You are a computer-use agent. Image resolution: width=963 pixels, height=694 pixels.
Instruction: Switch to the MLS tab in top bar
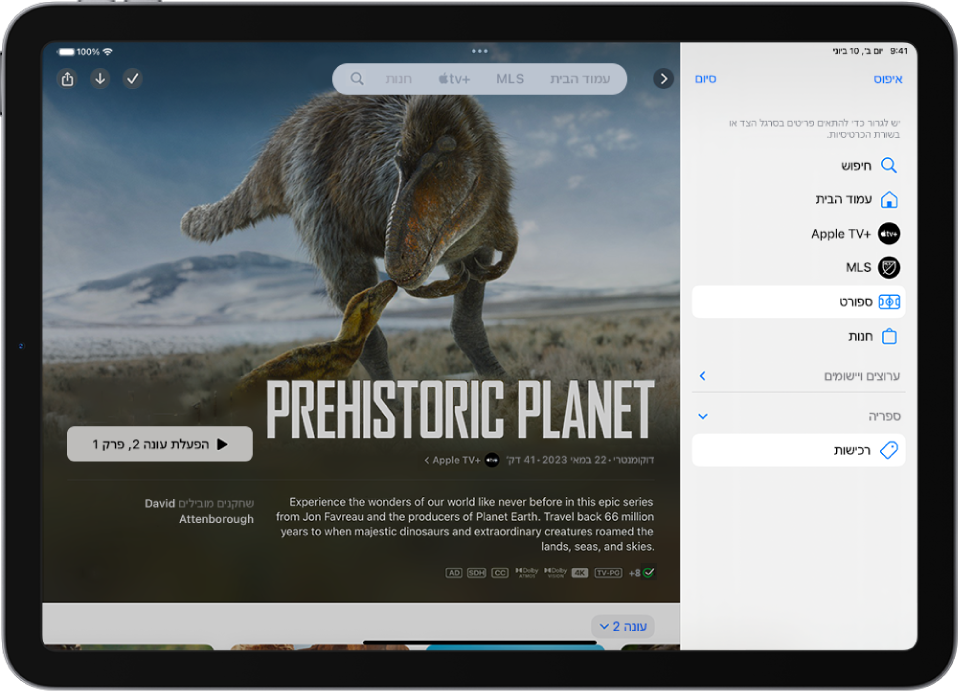510,79
